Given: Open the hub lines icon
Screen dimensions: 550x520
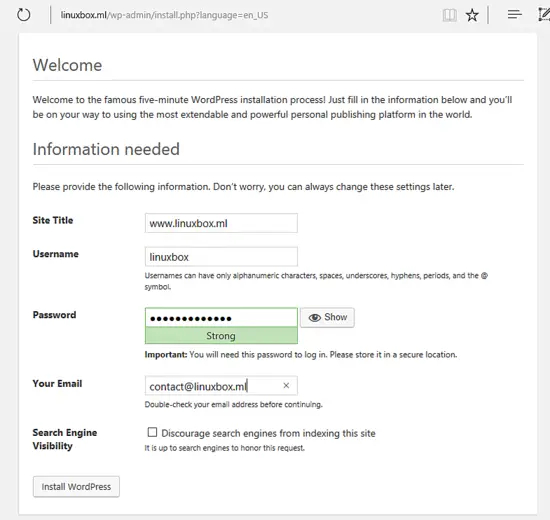Looking at the screenshot, I should click(515, 15).
